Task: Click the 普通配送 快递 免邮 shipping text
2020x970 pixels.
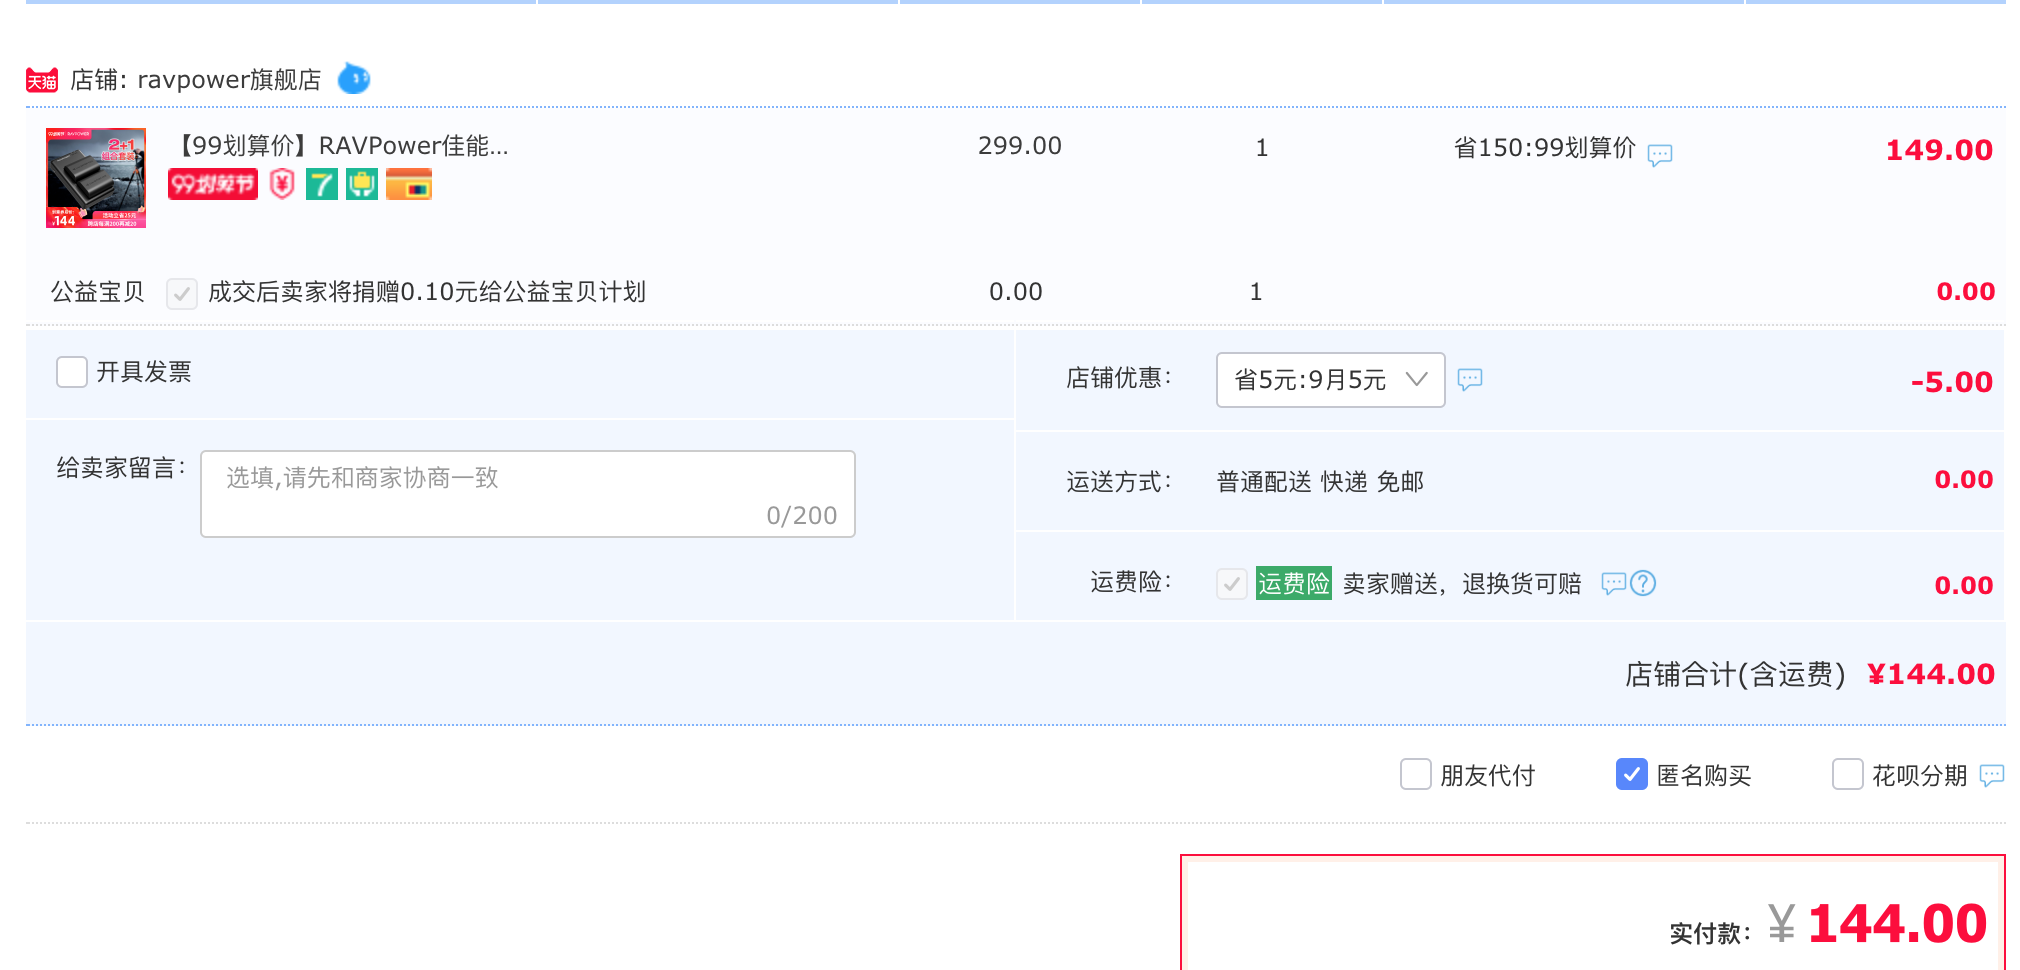Action: pos(1320,482)
